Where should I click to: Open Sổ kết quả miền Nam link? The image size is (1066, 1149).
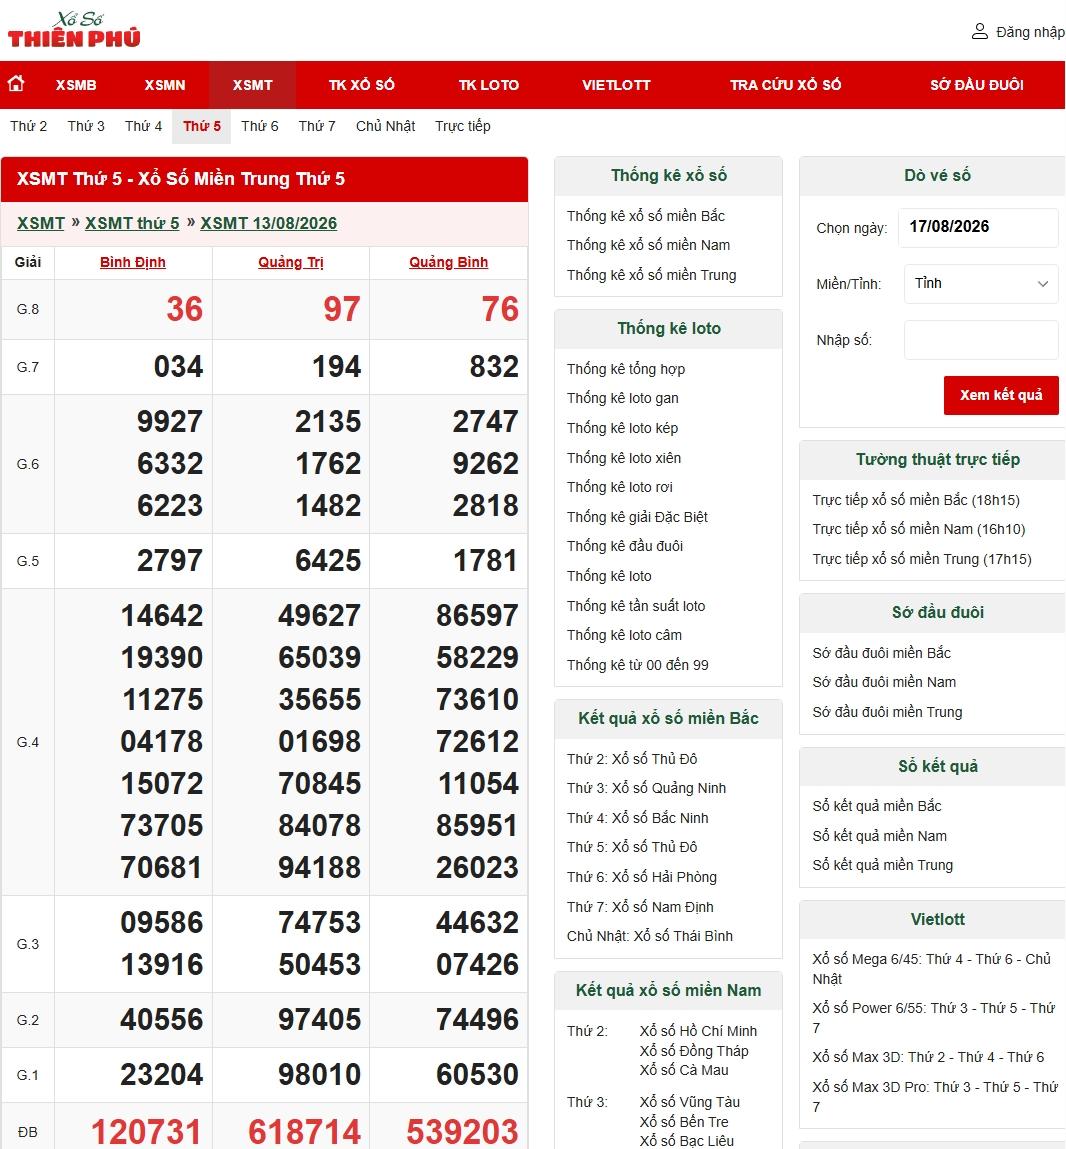tap(879, 836)
